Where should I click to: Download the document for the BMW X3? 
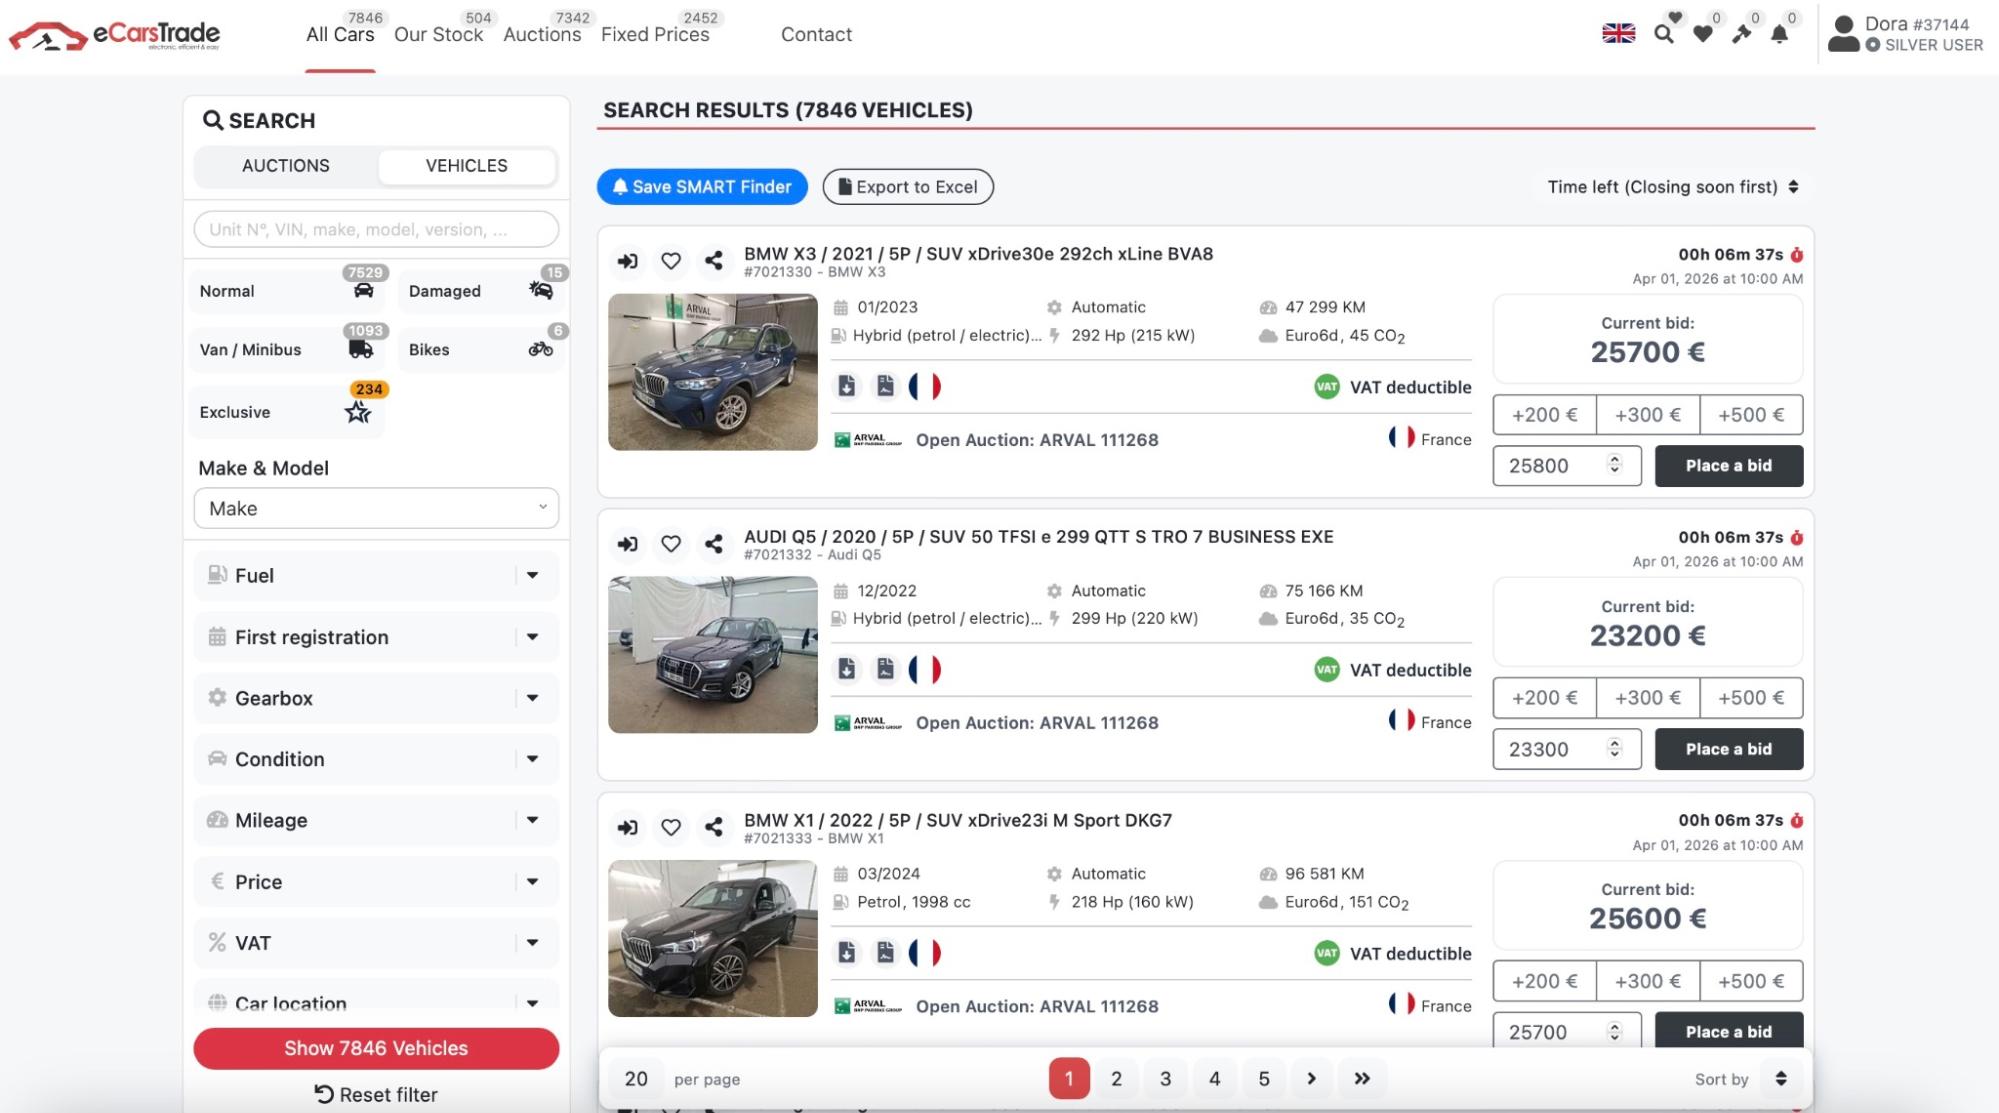click(x=846, y=386)
